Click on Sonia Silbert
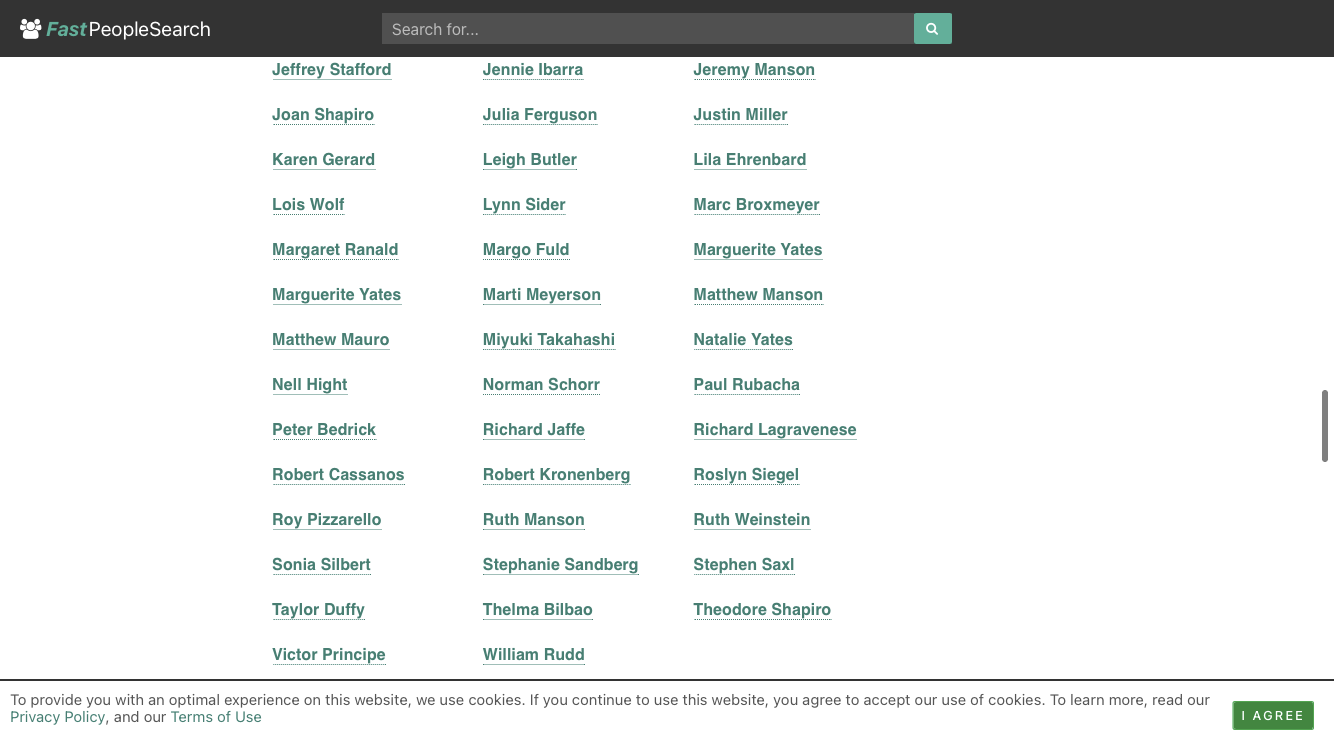 coord(322,564)
